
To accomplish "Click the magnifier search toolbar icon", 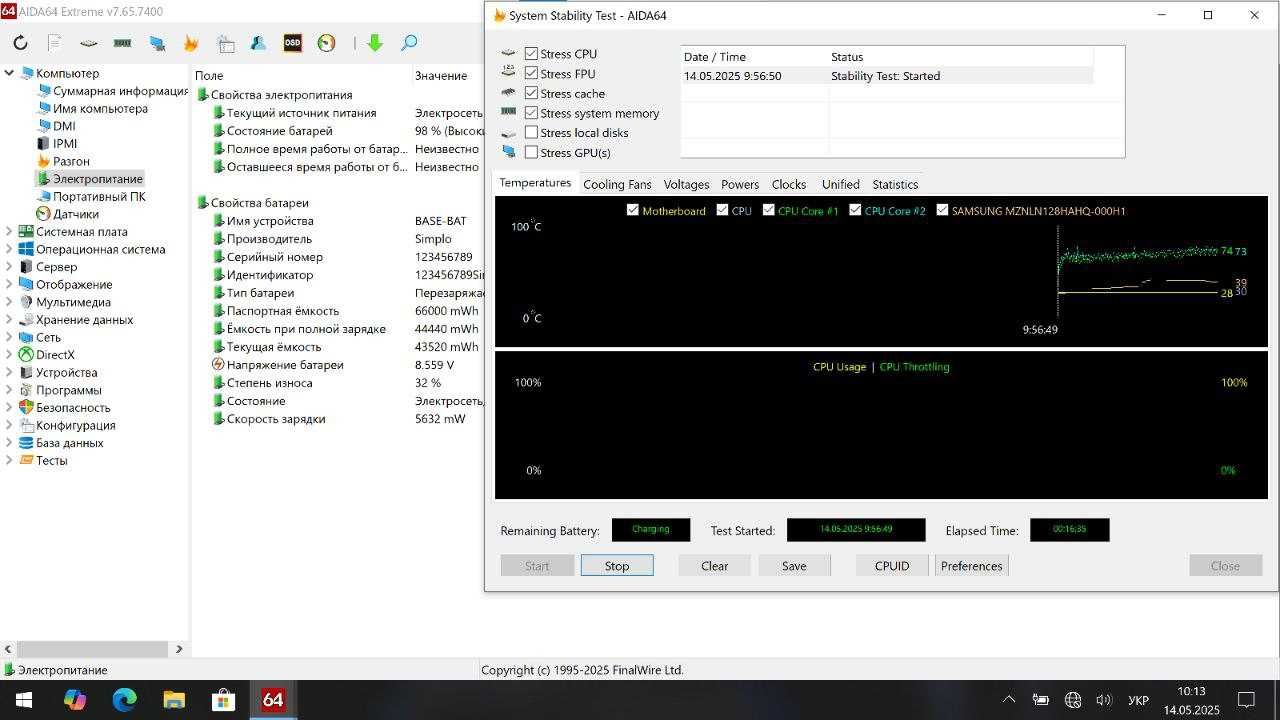I will (x=409, y=43).
